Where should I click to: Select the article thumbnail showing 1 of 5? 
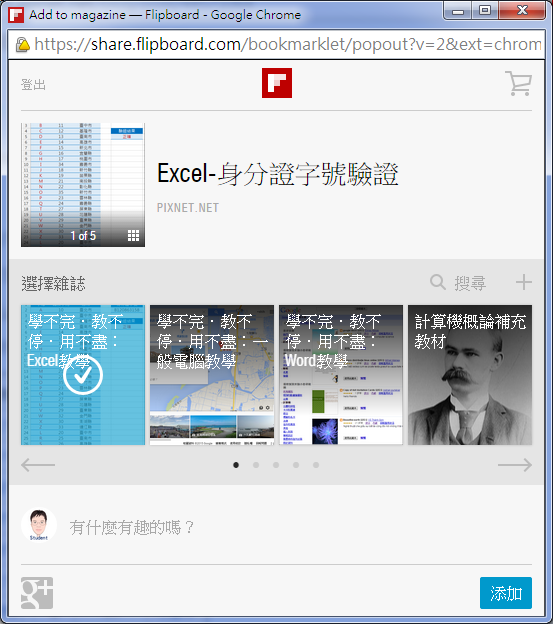click(x=83, y=185)
